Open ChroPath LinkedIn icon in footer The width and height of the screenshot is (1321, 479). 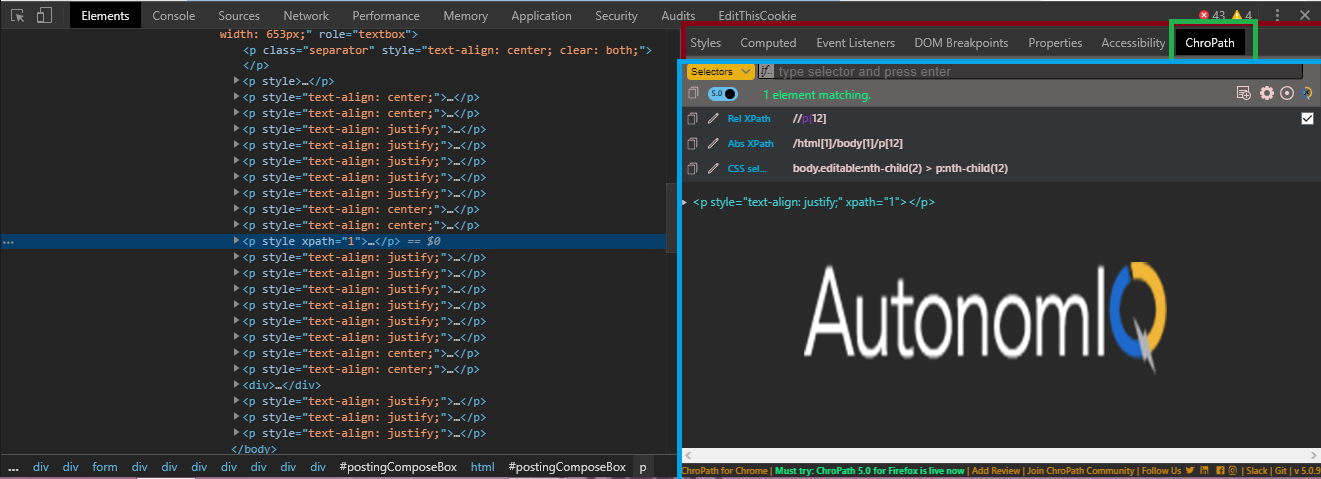click(x=1205, y=470)
